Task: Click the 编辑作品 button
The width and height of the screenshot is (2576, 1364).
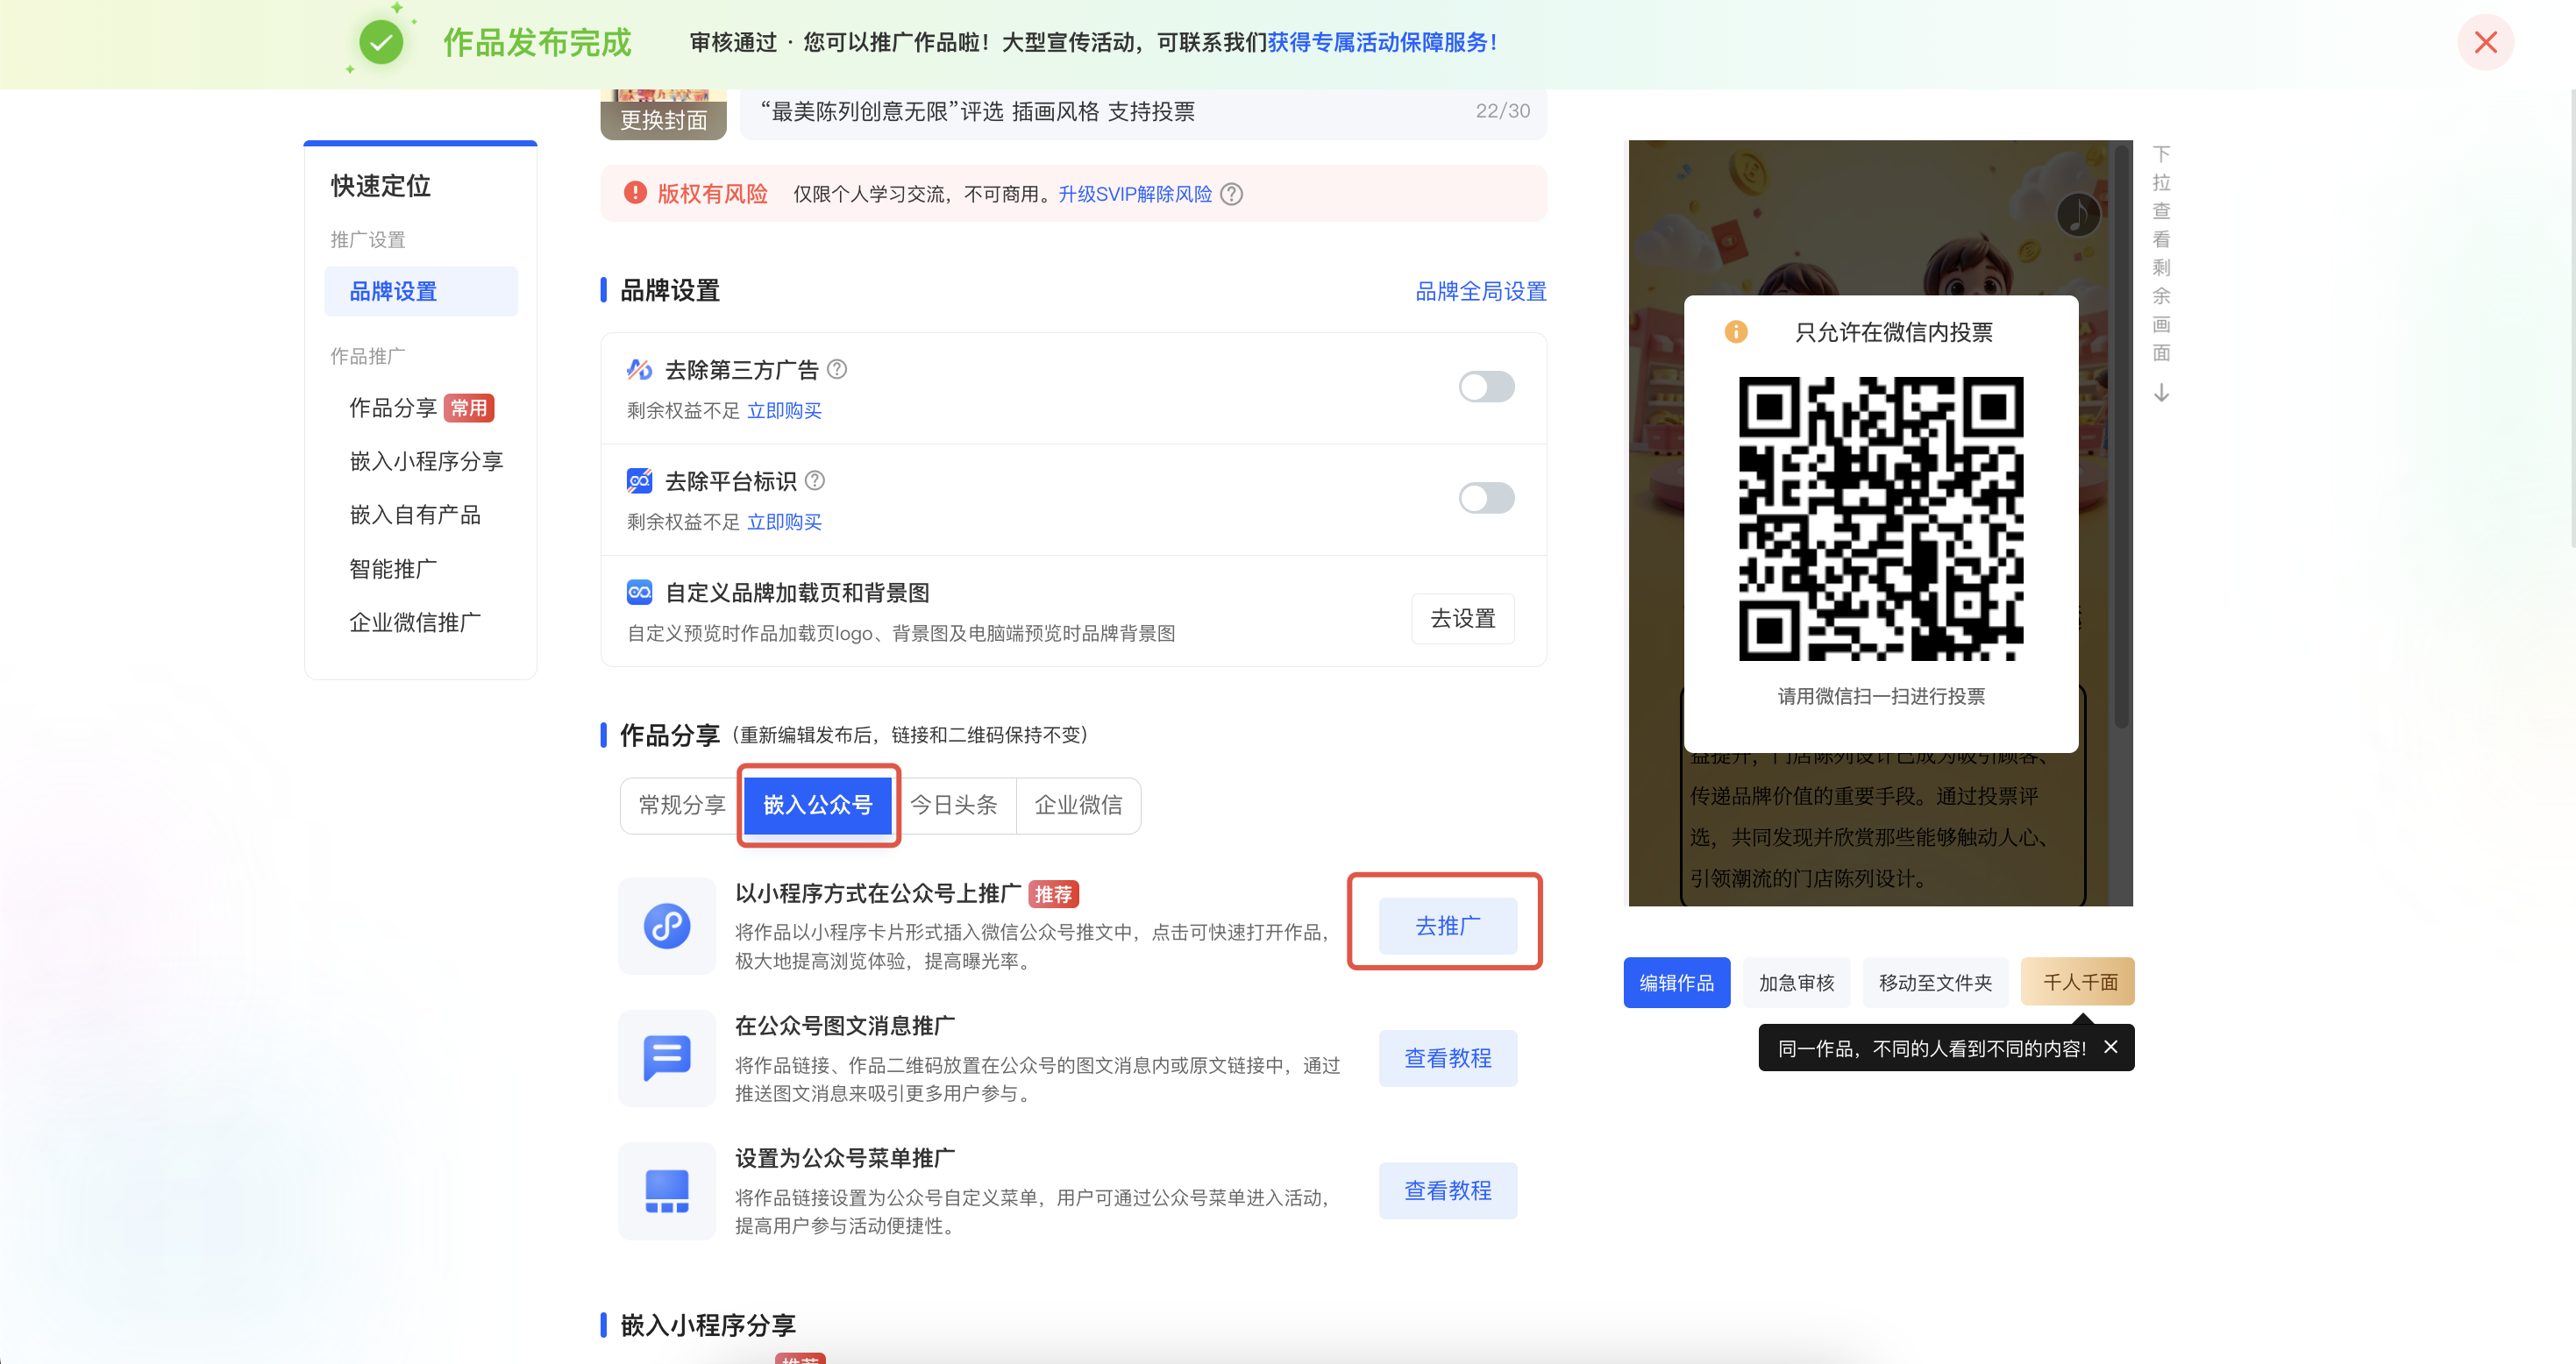Action: point(1676,982)
